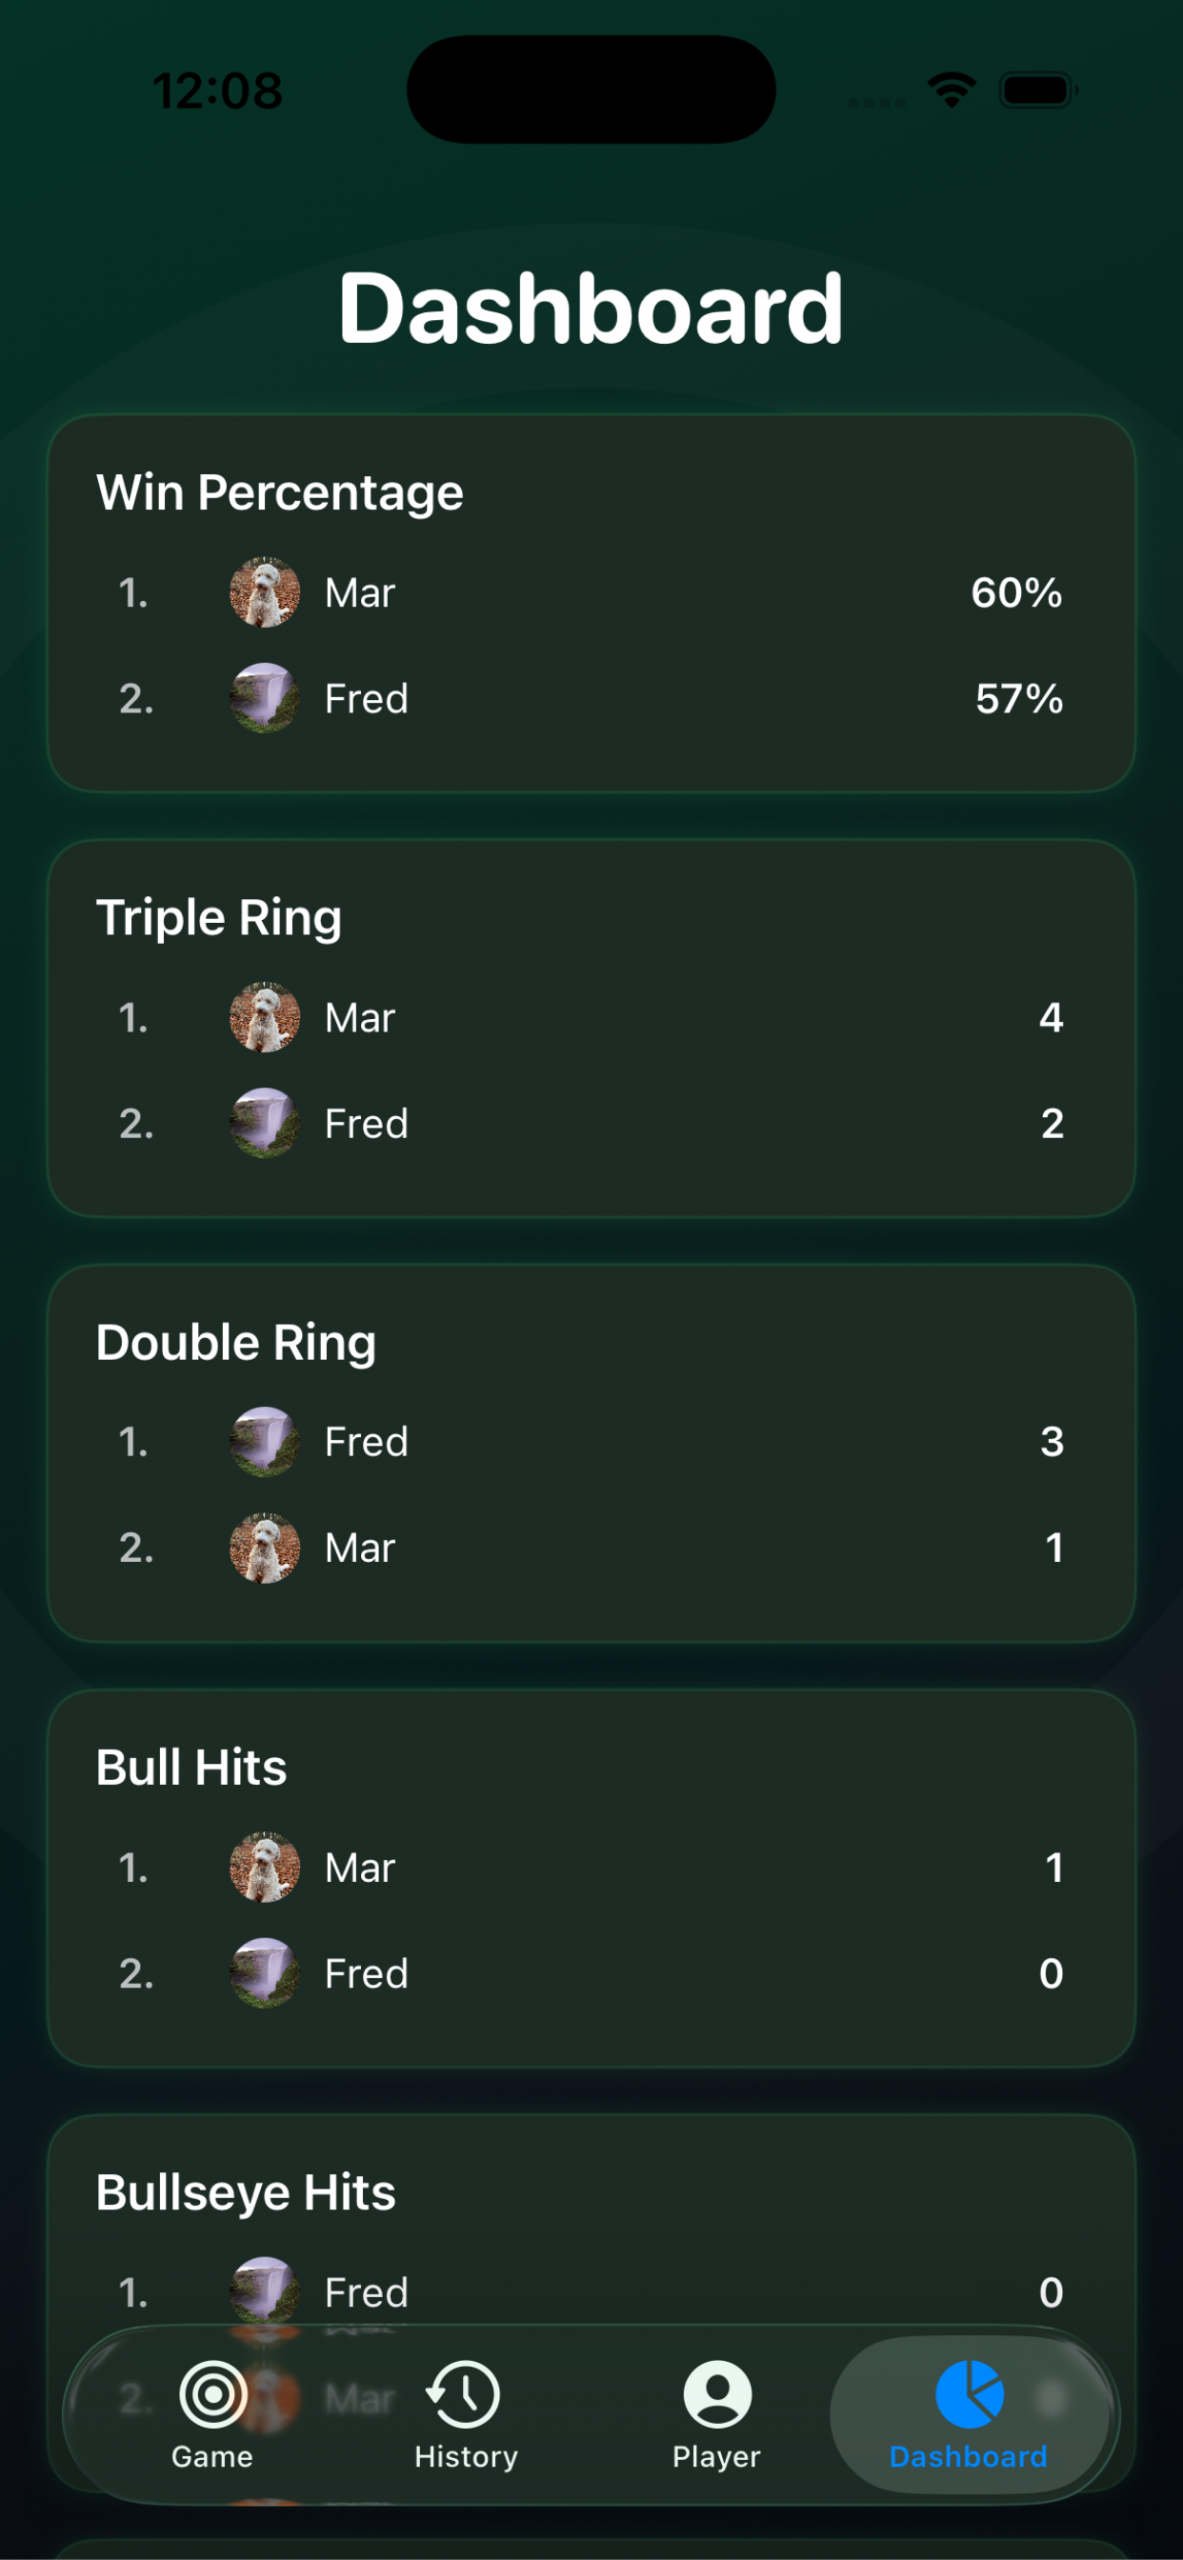Tap the 12:08 clock in status bar
The width and height of the screenshot is (1183, 2560).
(x=218, y=91)
